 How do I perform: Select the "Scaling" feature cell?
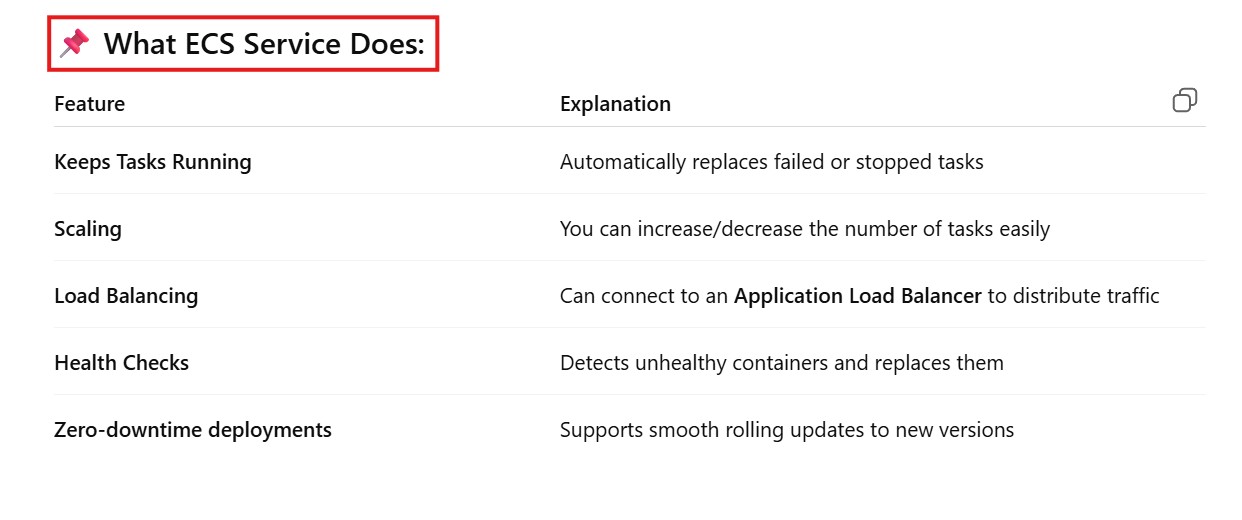pyautogui.click(x=88, y=229)
